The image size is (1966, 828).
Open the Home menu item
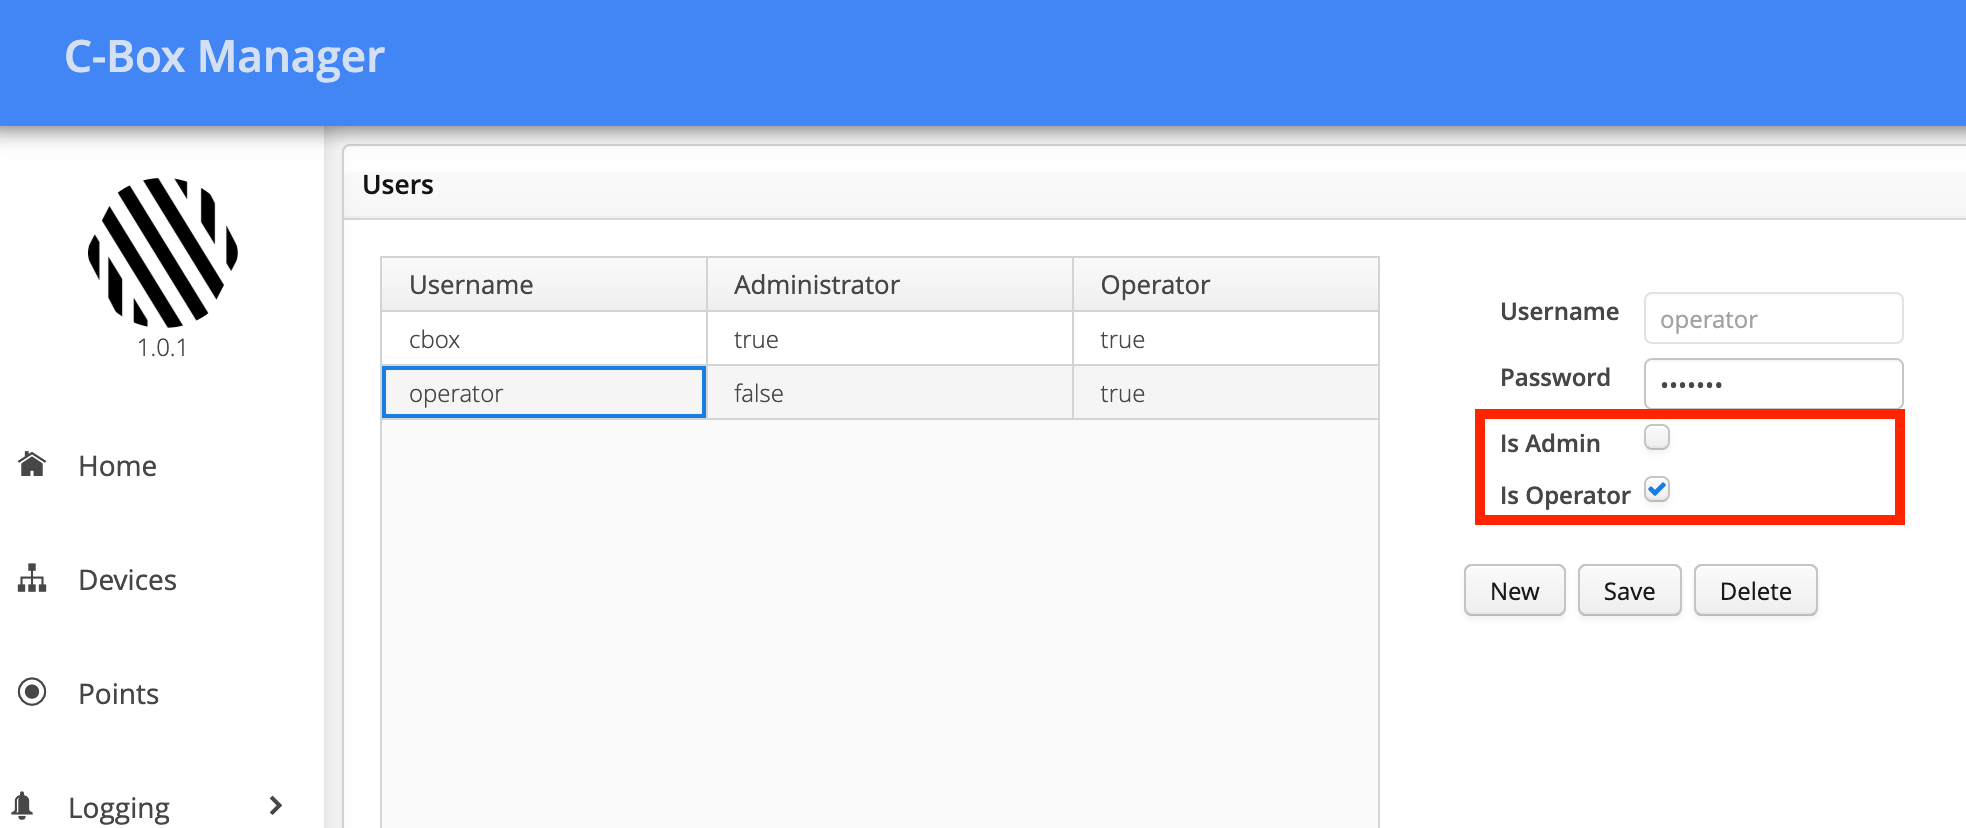(x=117, y=466)
